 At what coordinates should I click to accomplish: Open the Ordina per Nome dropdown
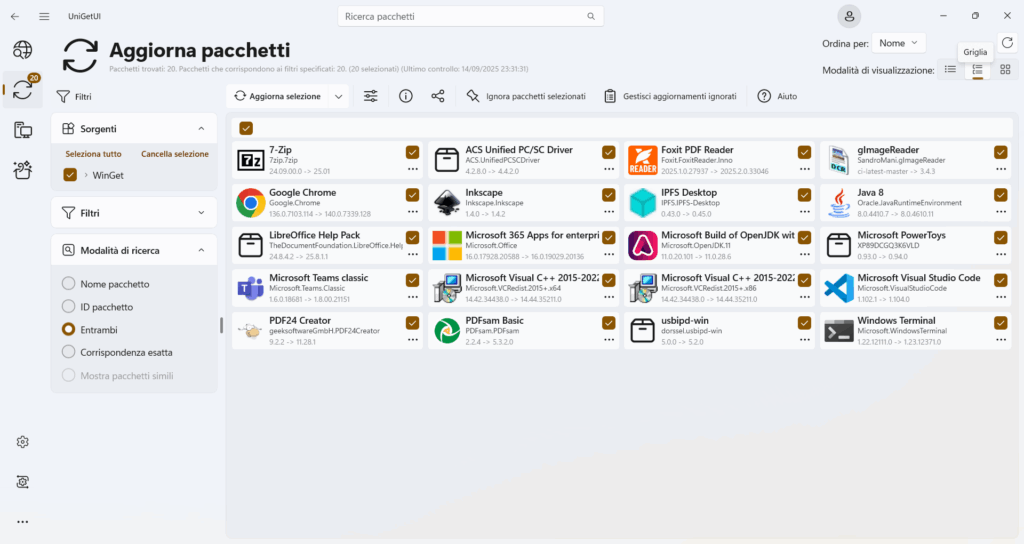point(899,43)
